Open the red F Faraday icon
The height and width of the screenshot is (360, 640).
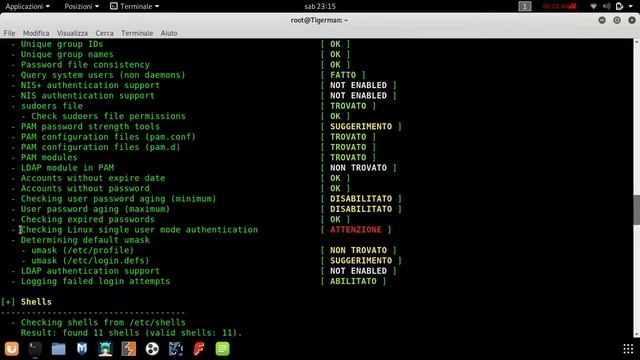pyautogui.click(x=199, y=349)
